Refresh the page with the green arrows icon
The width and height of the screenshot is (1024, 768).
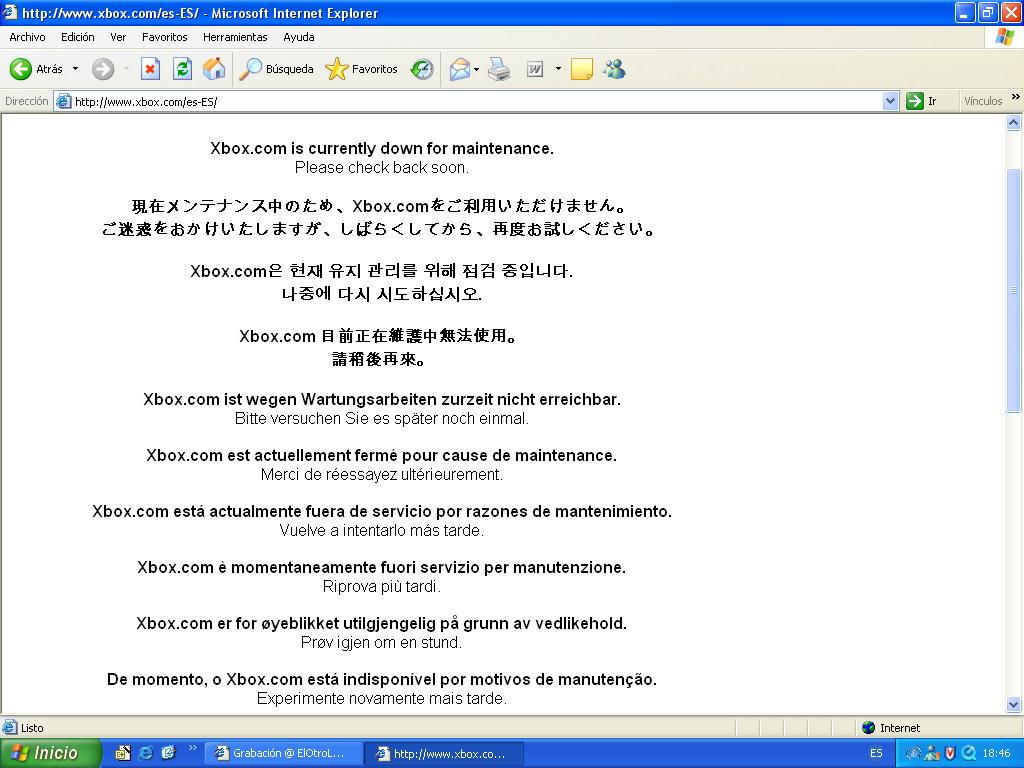tap(182, 69)
